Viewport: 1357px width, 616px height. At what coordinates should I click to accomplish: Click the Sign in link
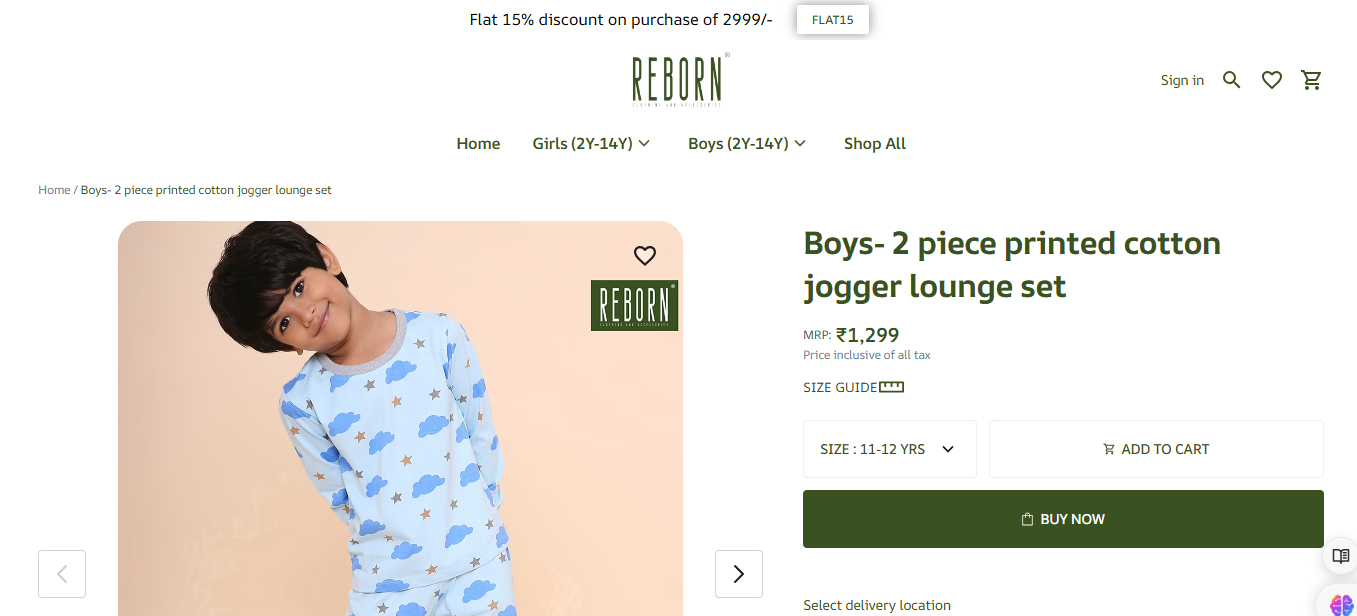point(1182,80)
